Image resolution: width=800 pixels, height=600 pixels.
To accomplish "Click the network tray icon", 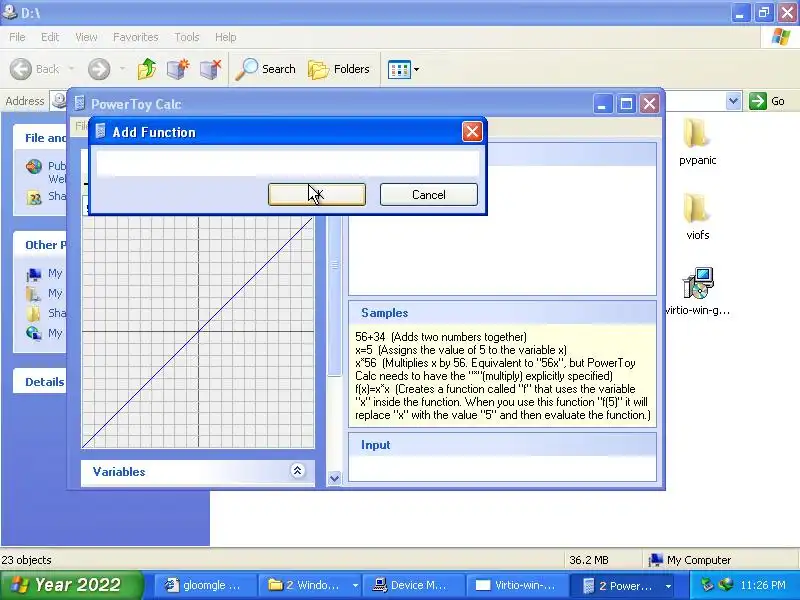I will (725, 585).
